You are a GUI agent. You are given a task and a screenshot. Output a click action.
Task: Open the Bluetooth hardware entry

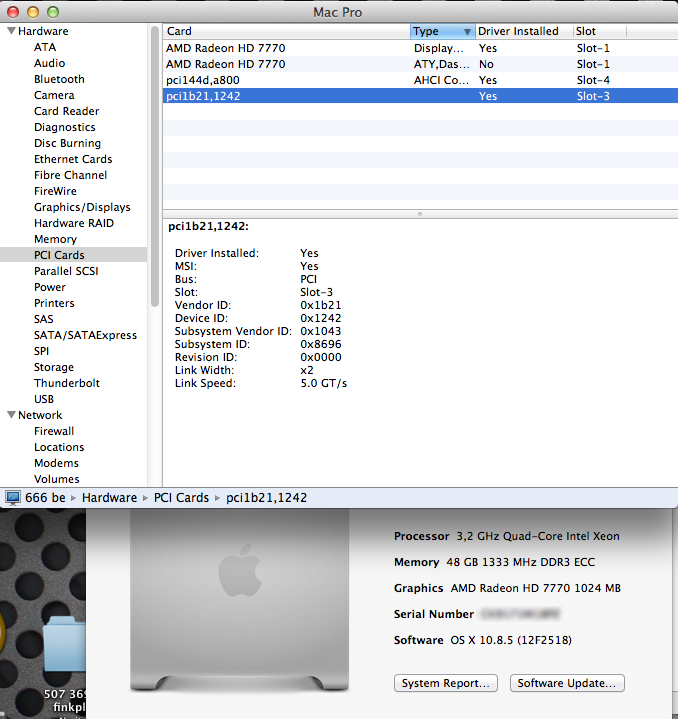coord(59,79)
